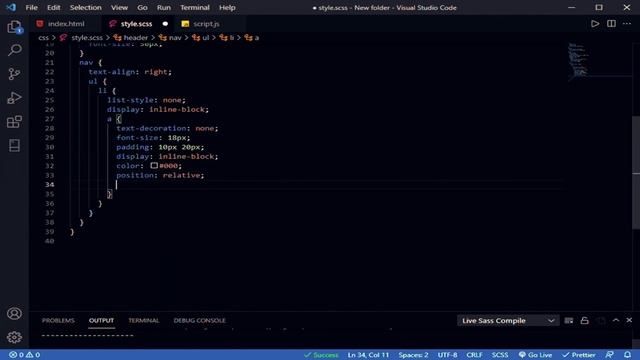Open the Go menu
Screen dimensions: 640x360
coord(142,7)
